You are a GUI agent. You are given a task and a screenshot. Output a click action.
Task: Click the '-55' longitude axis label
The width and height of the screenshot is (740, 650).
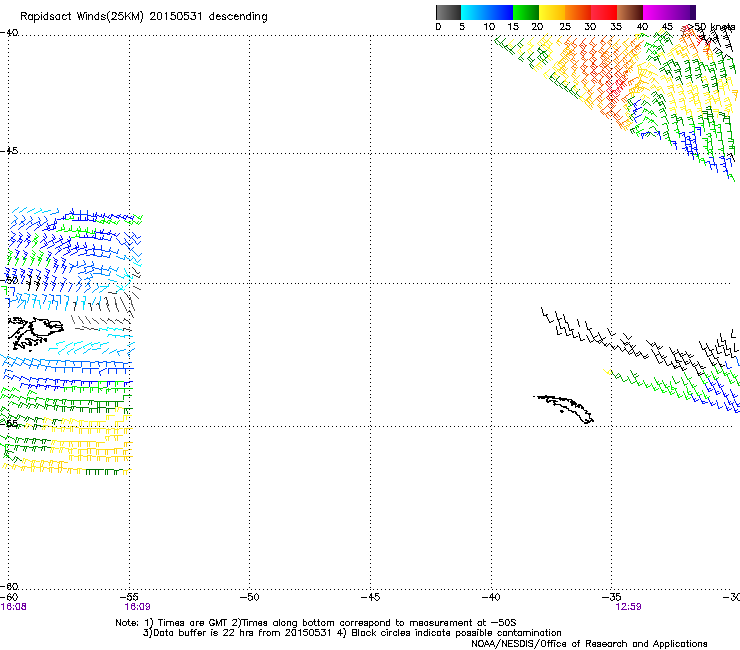coord(129,597)
